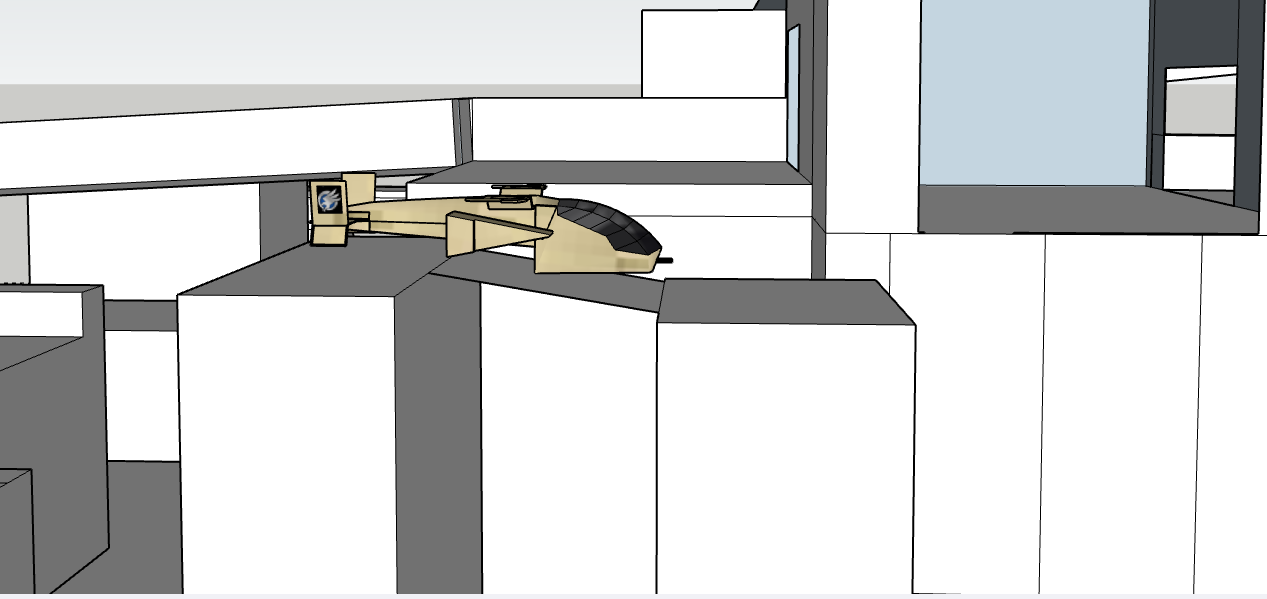1267x599 pixels.
Task: Click the black gun barrel at aircraft nose
Action: point(665,261)
